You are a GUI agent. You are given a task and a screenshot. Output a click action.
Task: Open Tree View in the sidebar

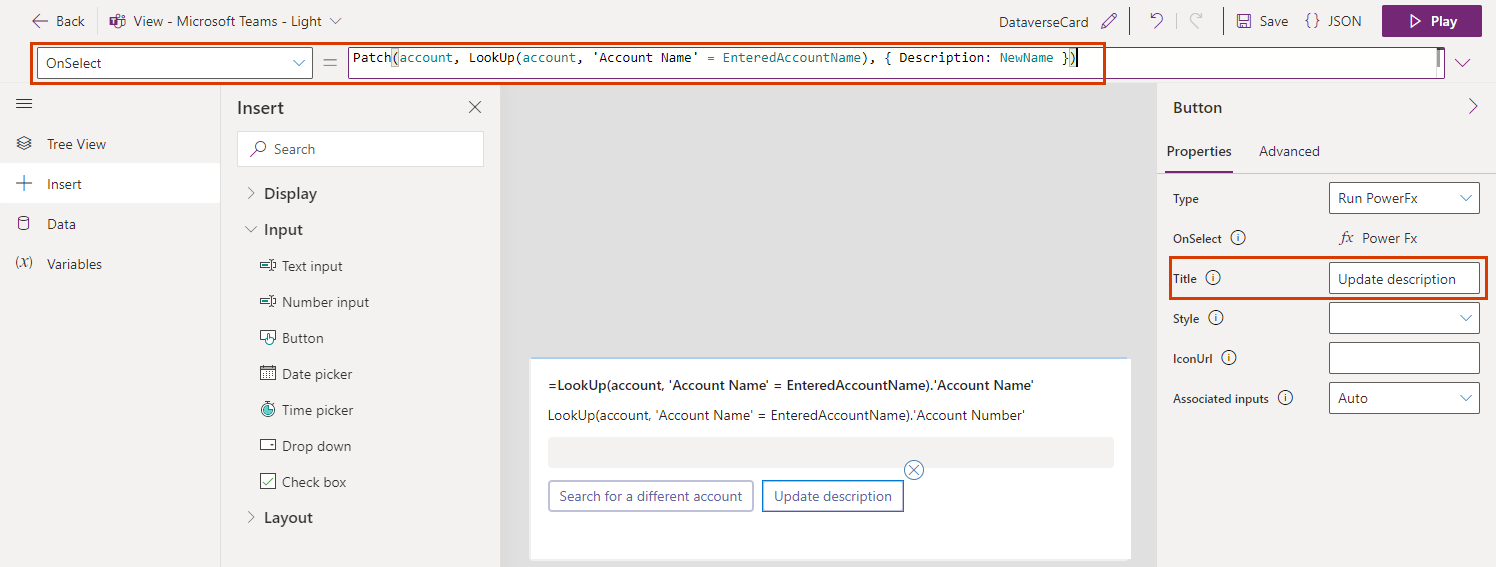point(110,144)
